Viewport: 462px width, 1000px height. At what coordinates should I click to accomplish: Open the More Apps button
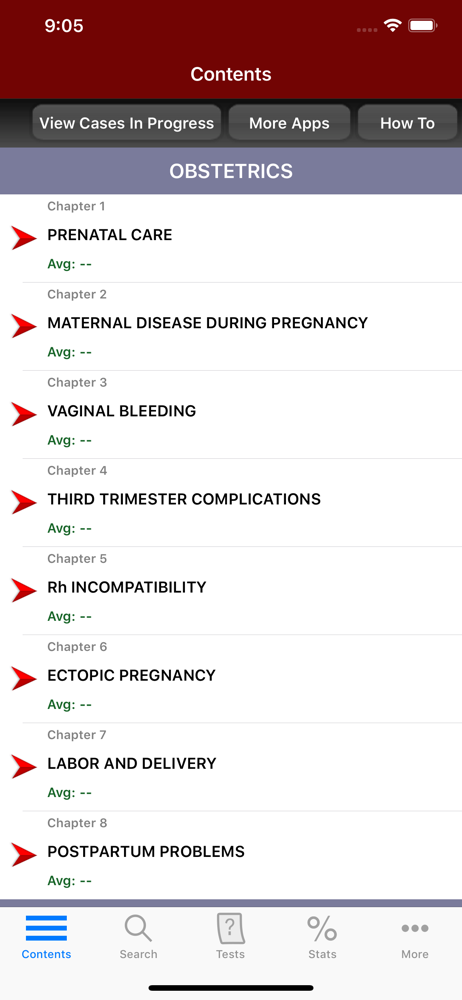tap(289, 122)
